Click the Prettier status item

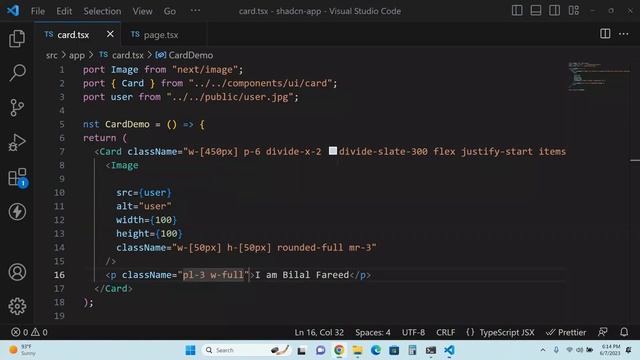click(x=566, y=332)
